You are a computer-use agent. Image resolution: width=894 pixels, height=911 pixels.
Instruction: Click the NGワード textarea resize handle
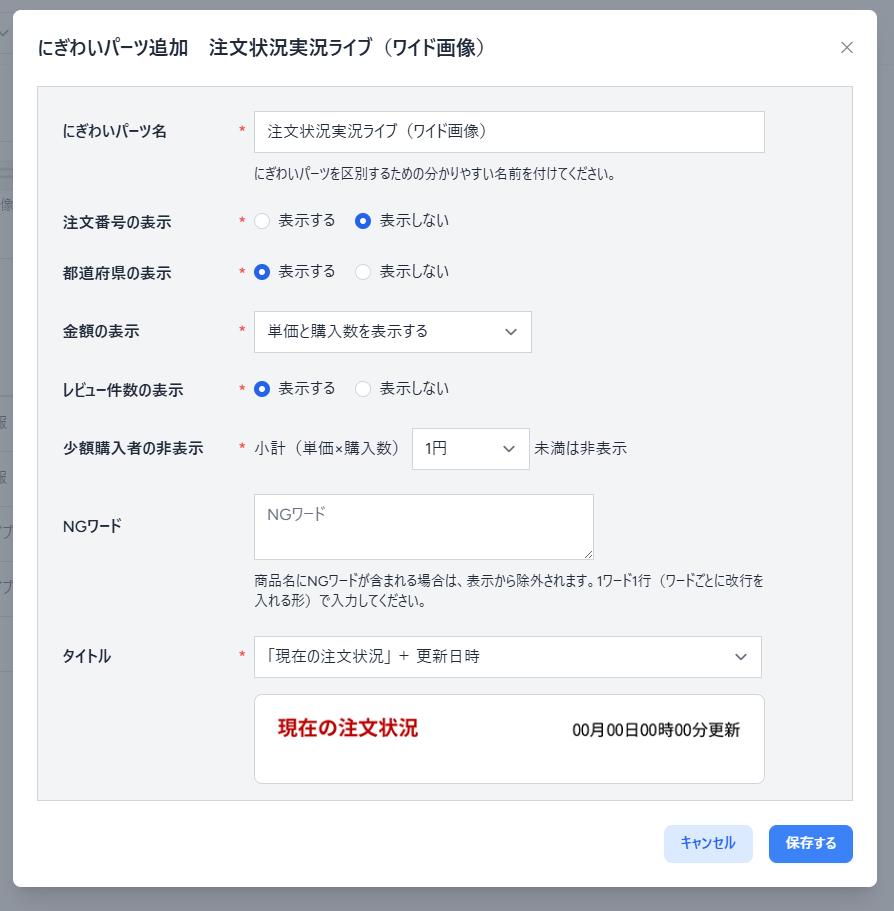[588, 554]
